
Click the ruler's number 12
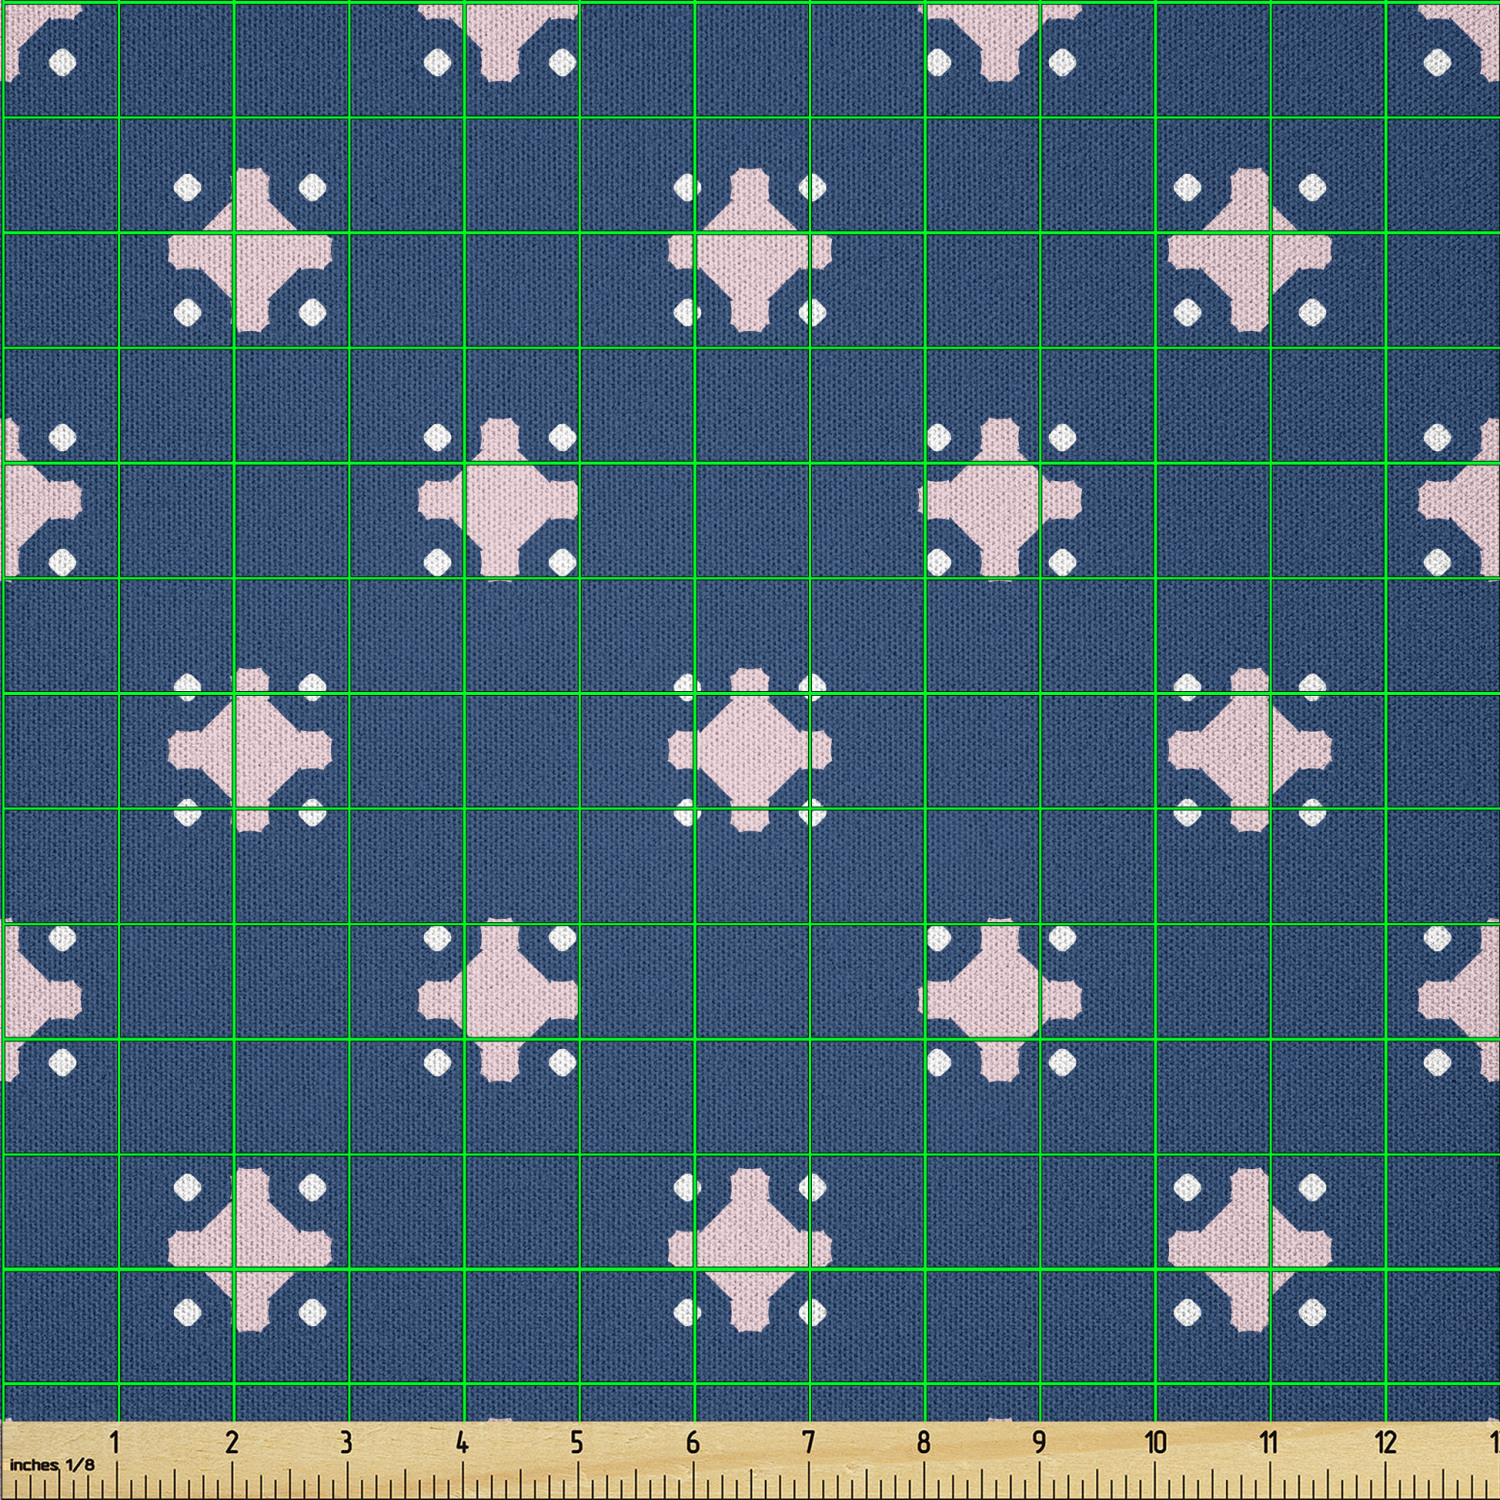tap(1385, 1442)
